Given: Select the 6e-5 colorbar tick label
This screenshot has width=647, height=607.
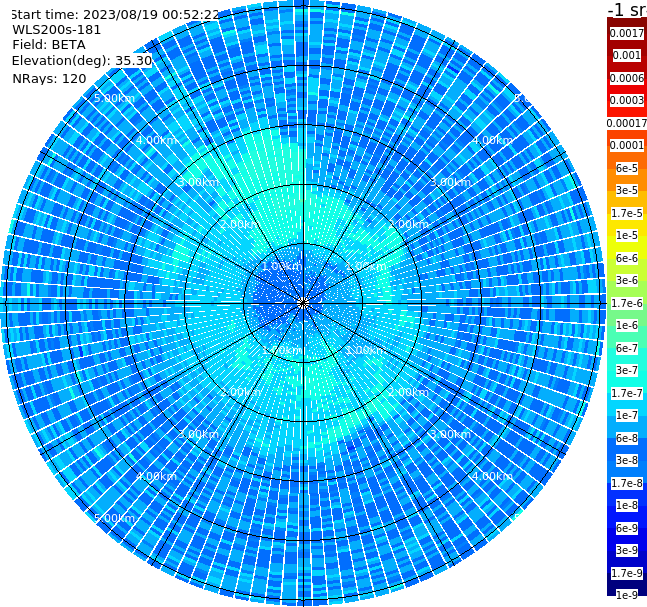Looking at the screenshot, I should point(627,168).
